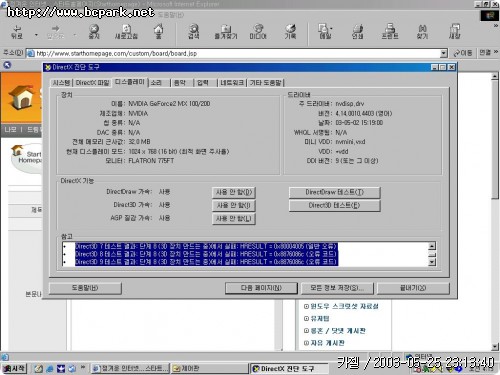Image resolution: width=500 pixels, height=375 pixels.
Task: Switch to the Sound tab
Action: click(x=156, y=83)
